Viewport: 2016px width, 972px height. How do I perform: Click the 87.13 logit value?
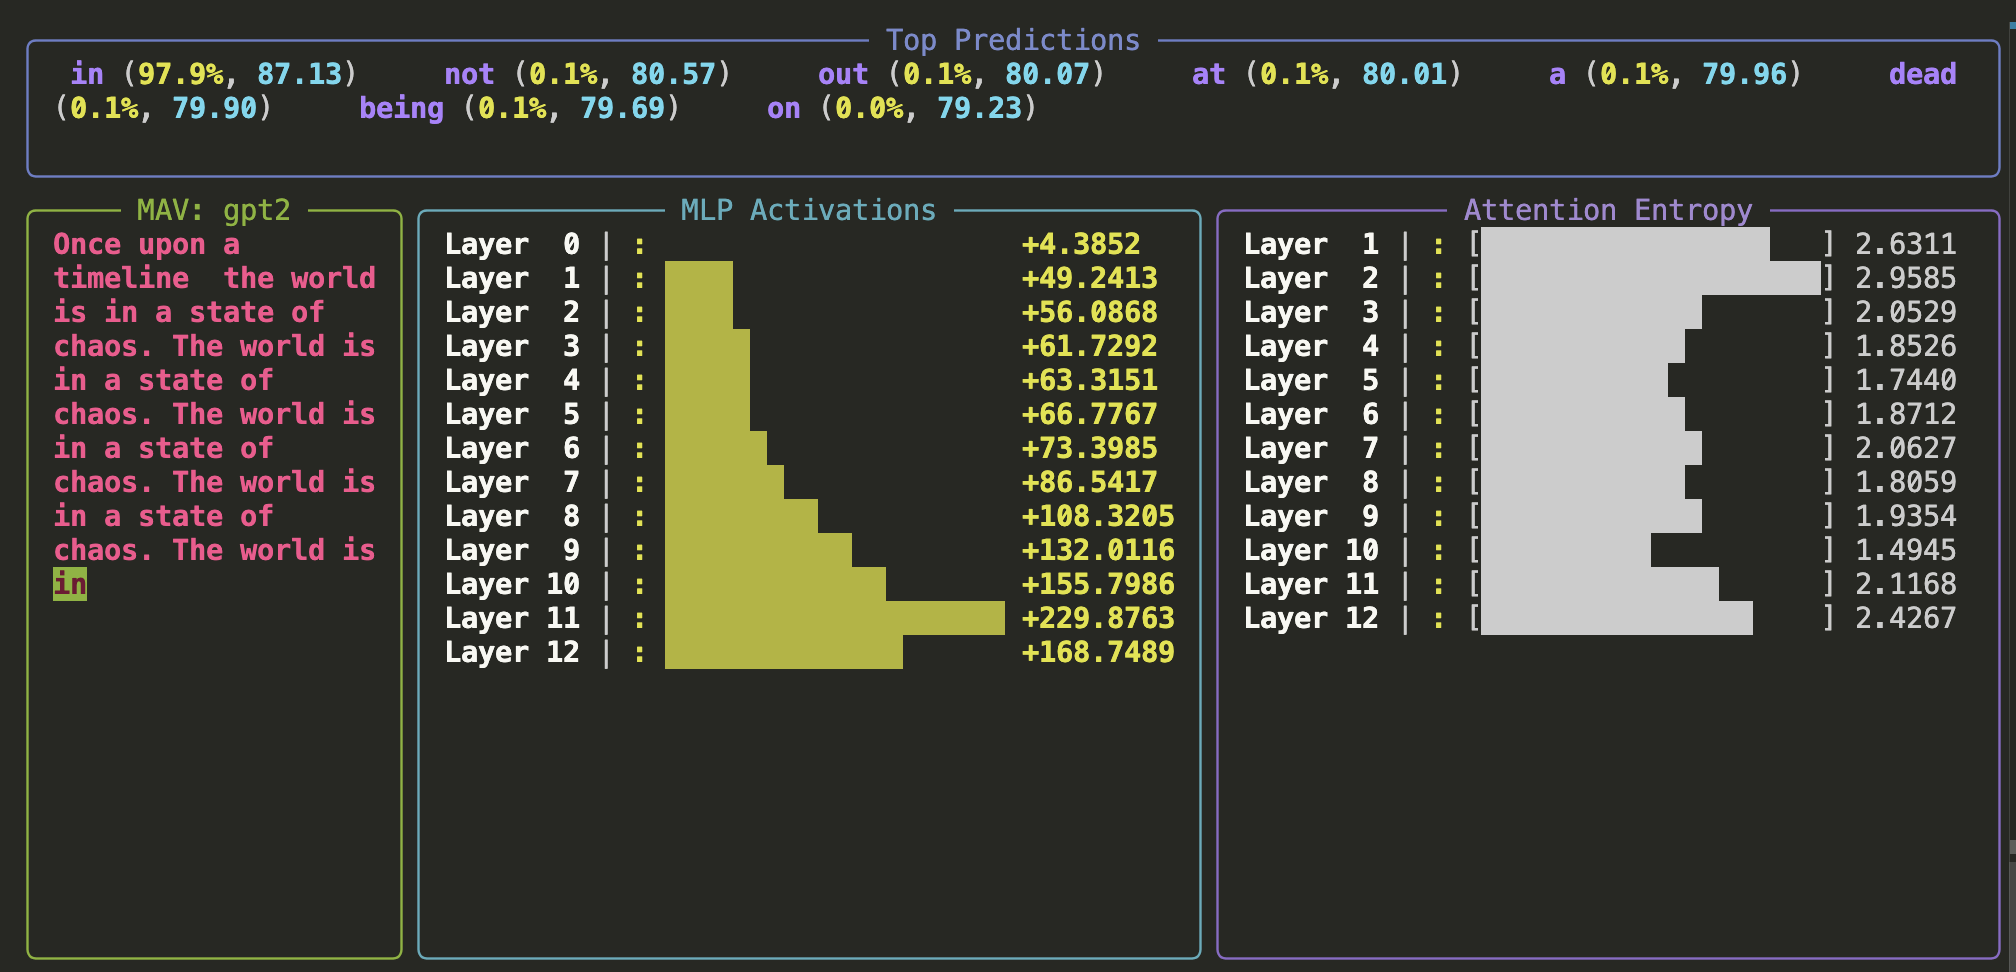tap(299, 74)
